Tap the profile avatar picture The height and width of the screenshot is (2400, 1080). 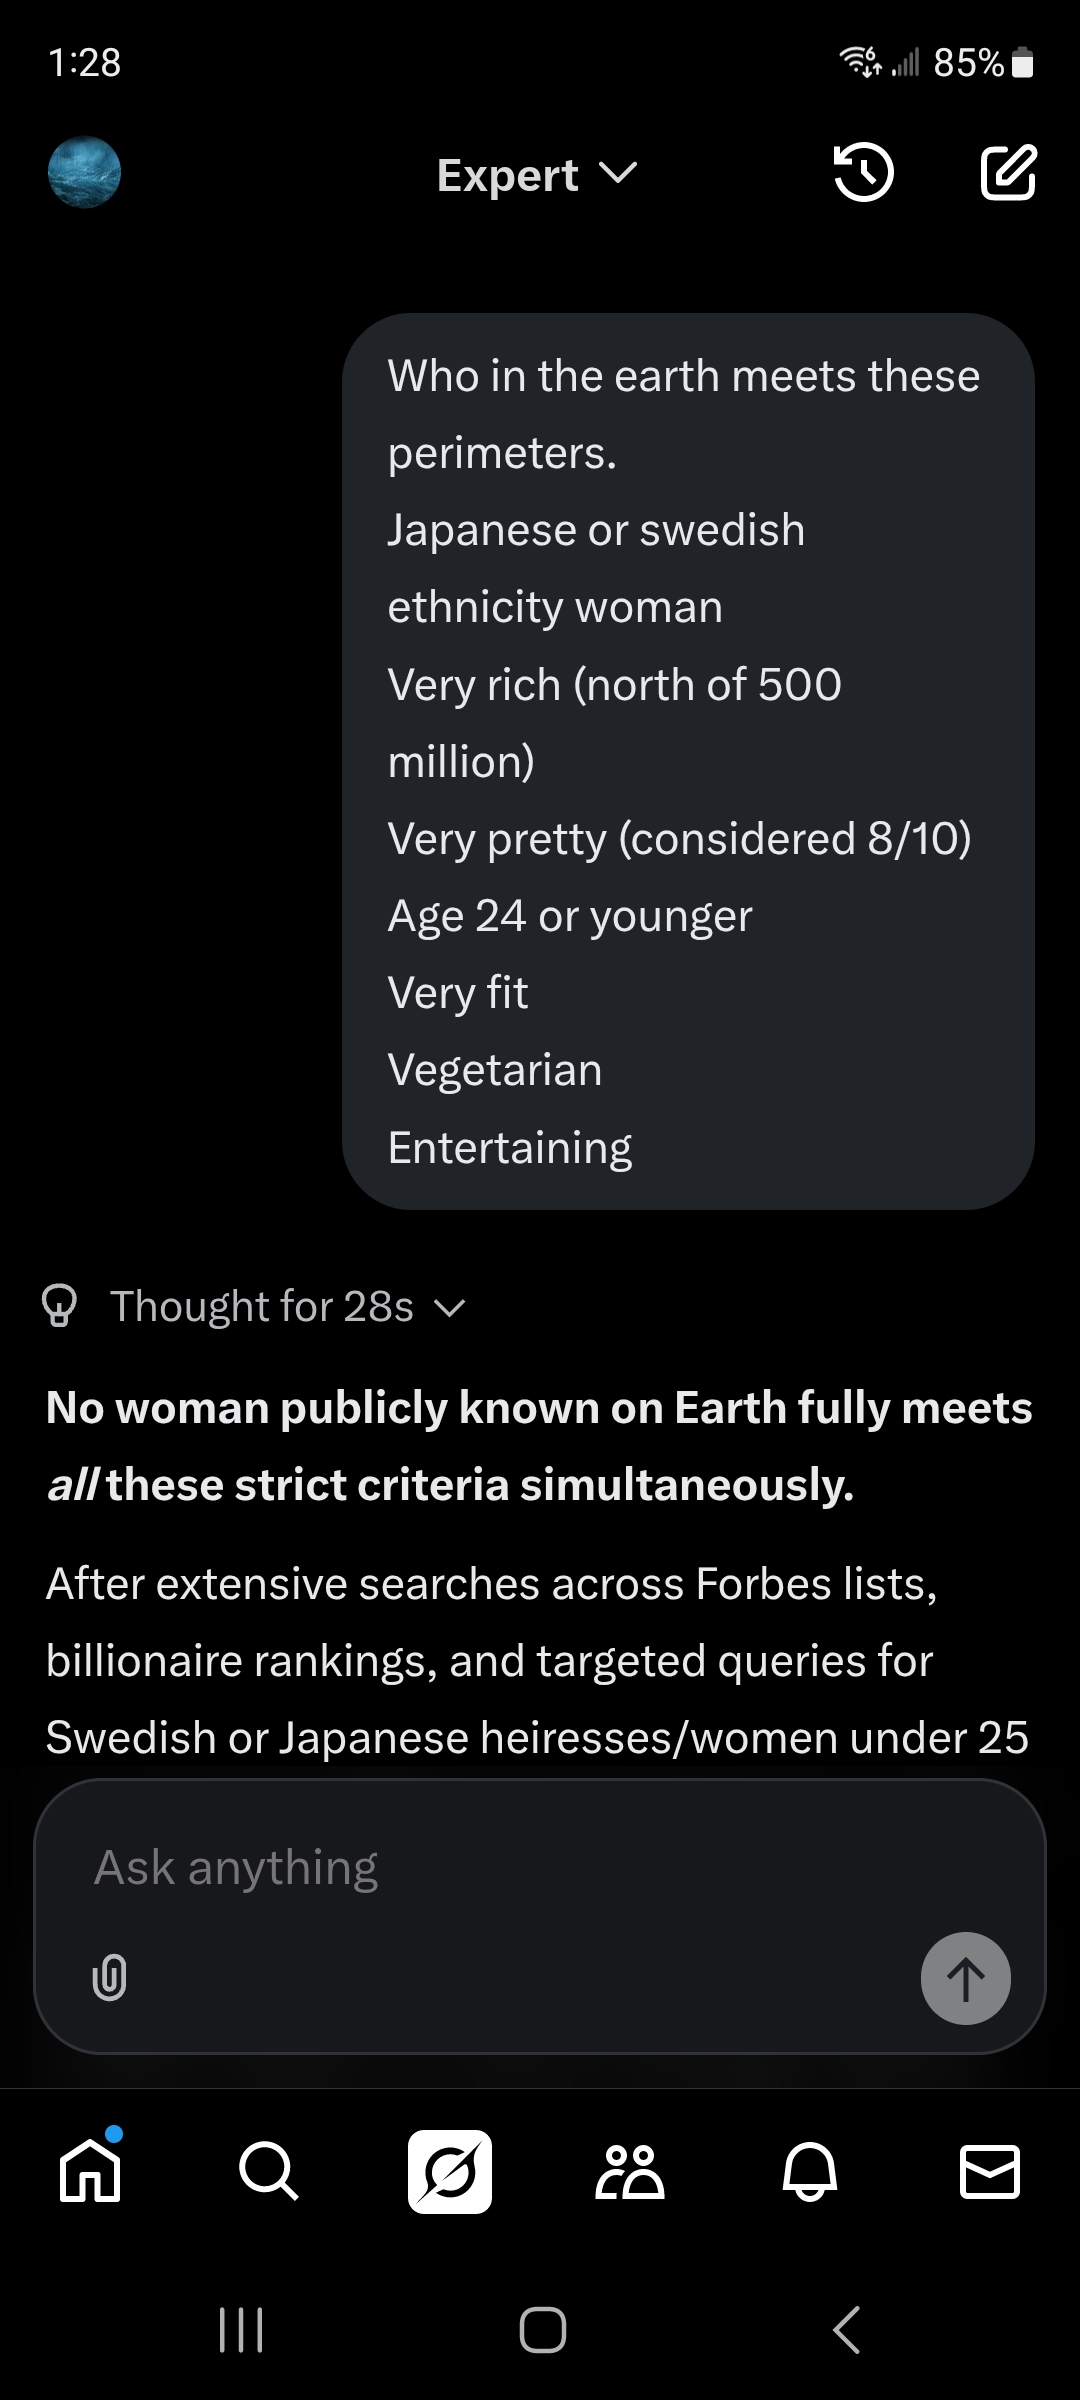click(85, 172)
